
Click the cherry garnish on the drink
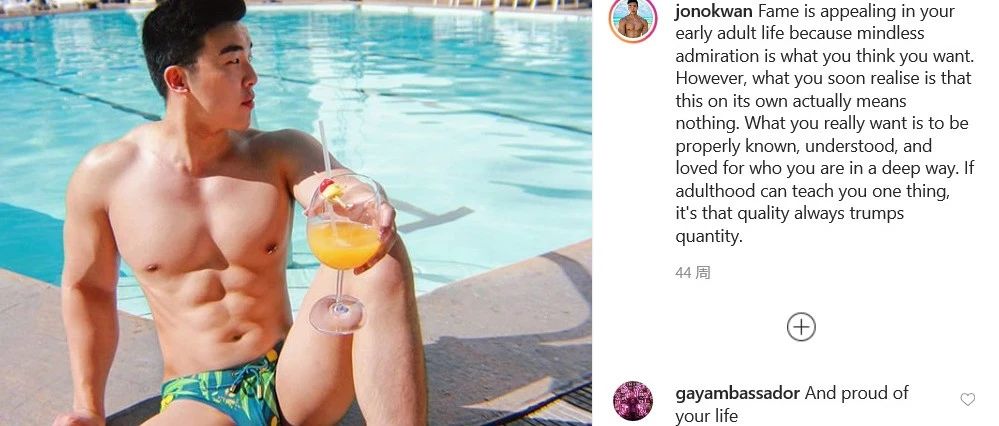coord(327,185)
